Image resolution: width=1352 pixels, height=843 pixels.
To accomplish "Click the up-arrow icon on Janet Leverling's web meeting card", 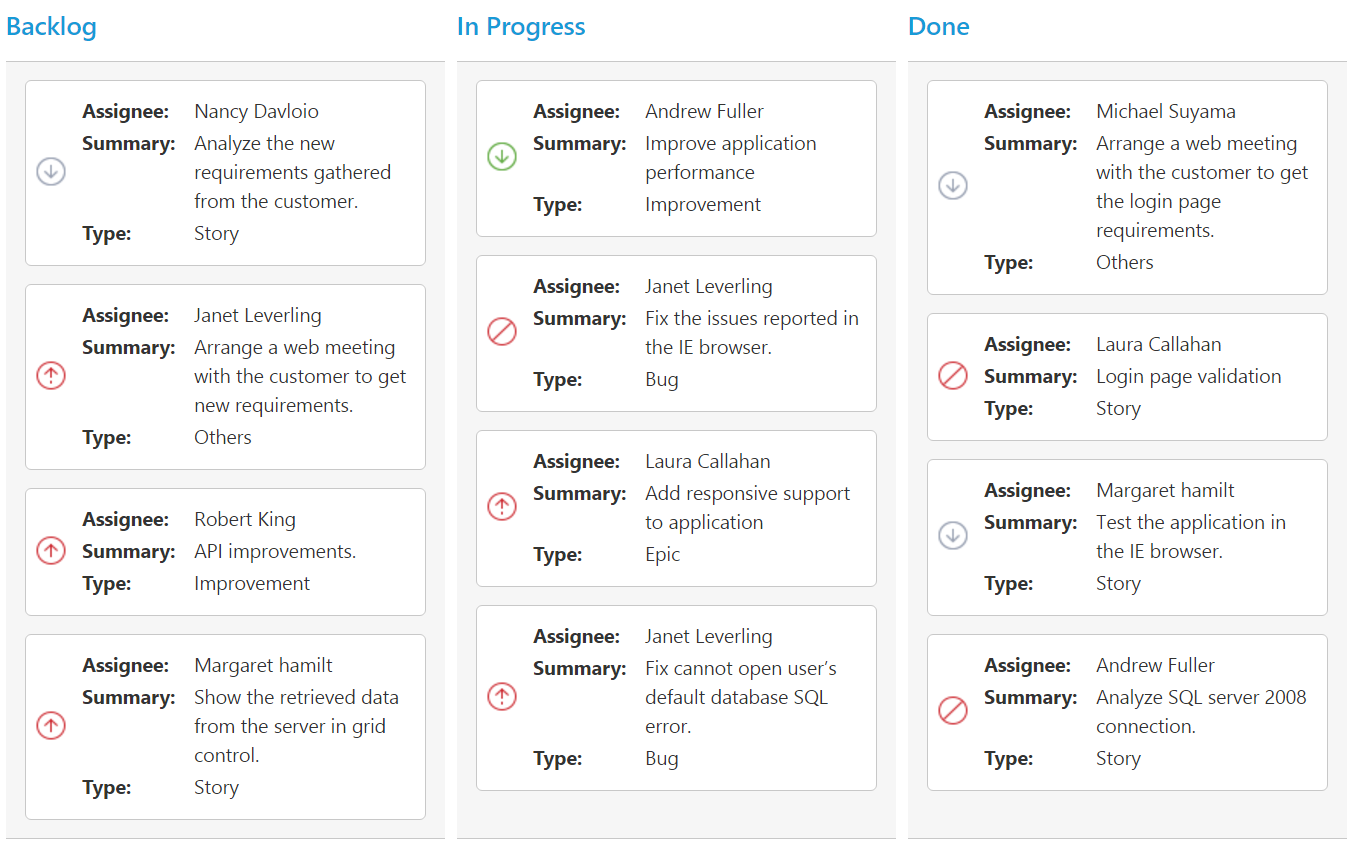I will coord(51,376).
